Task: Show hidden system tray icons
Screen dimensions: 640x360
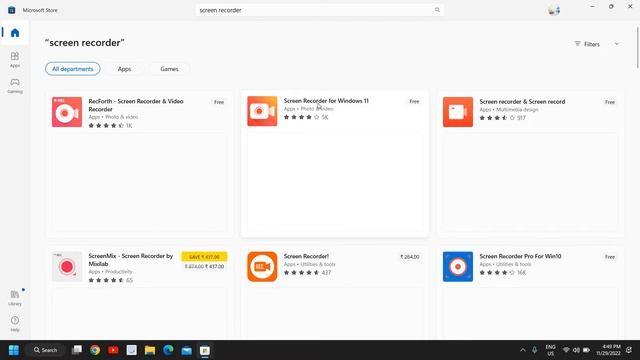Action: [x=522, y=350]
